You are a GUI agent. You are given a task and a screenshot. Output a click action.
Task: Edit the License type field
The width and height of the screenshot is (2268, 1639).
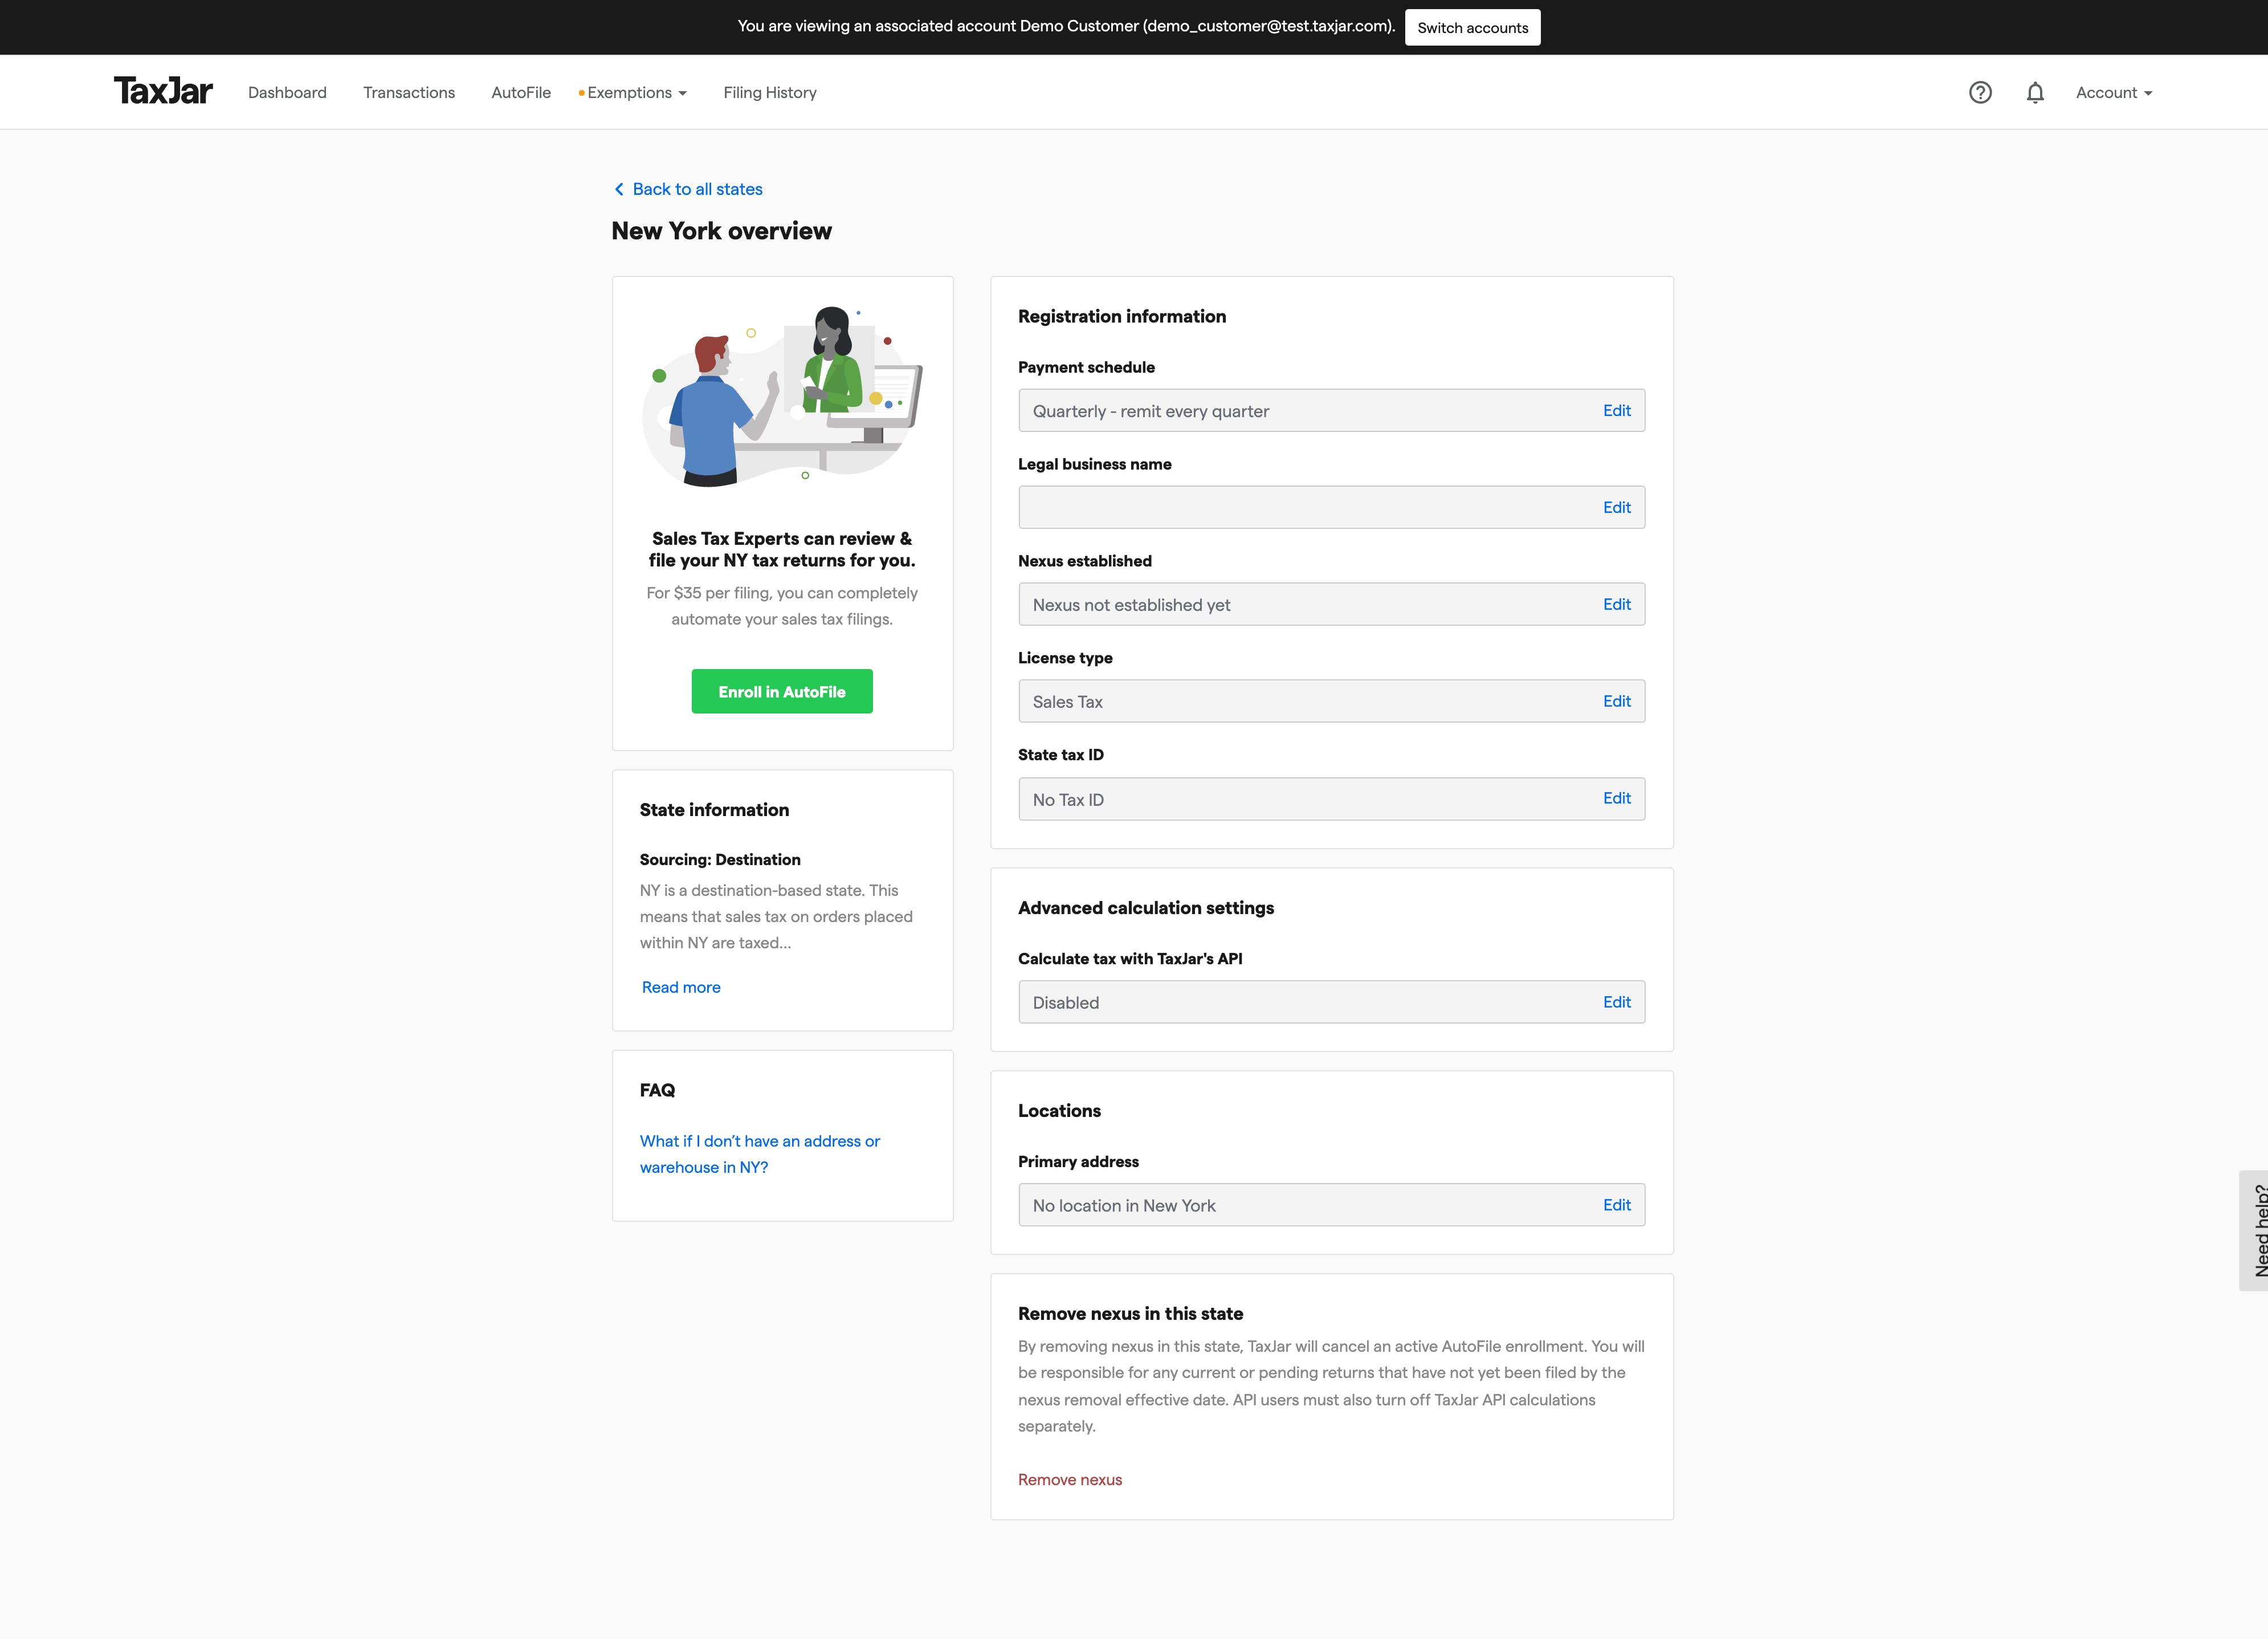[x=1616, y=701]
